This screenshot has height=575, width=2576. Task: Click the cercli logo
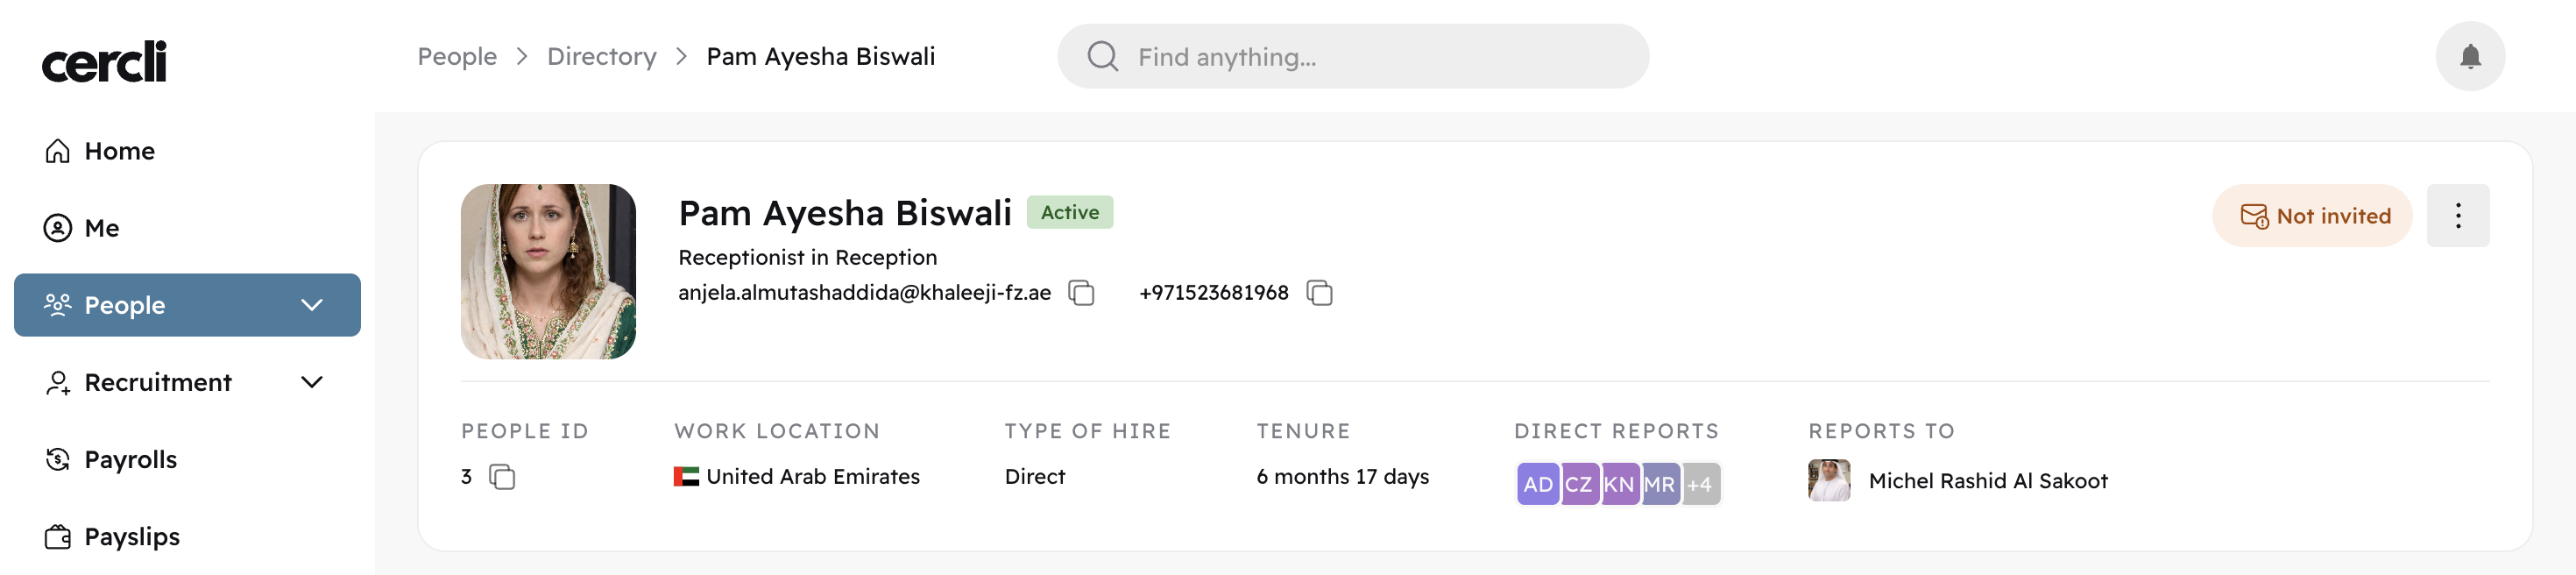104,62
